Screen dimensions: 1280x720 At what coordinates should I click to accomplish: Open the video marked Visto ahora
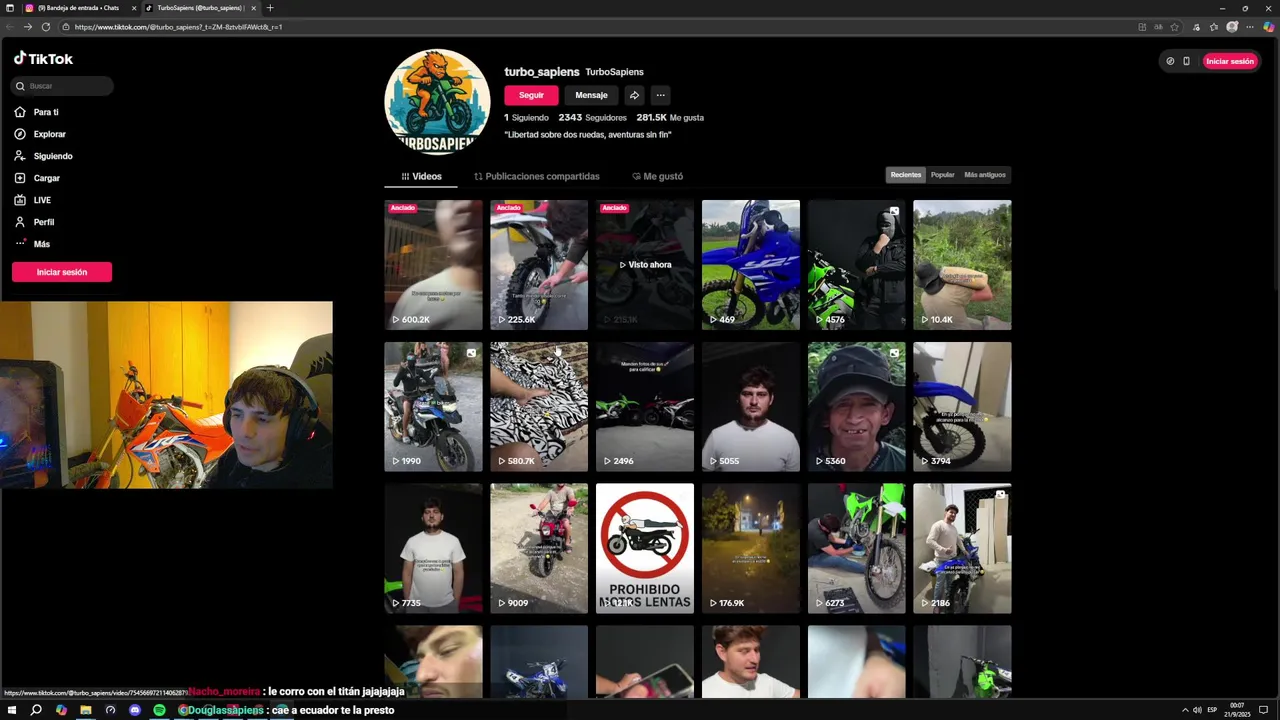(645, 265)
